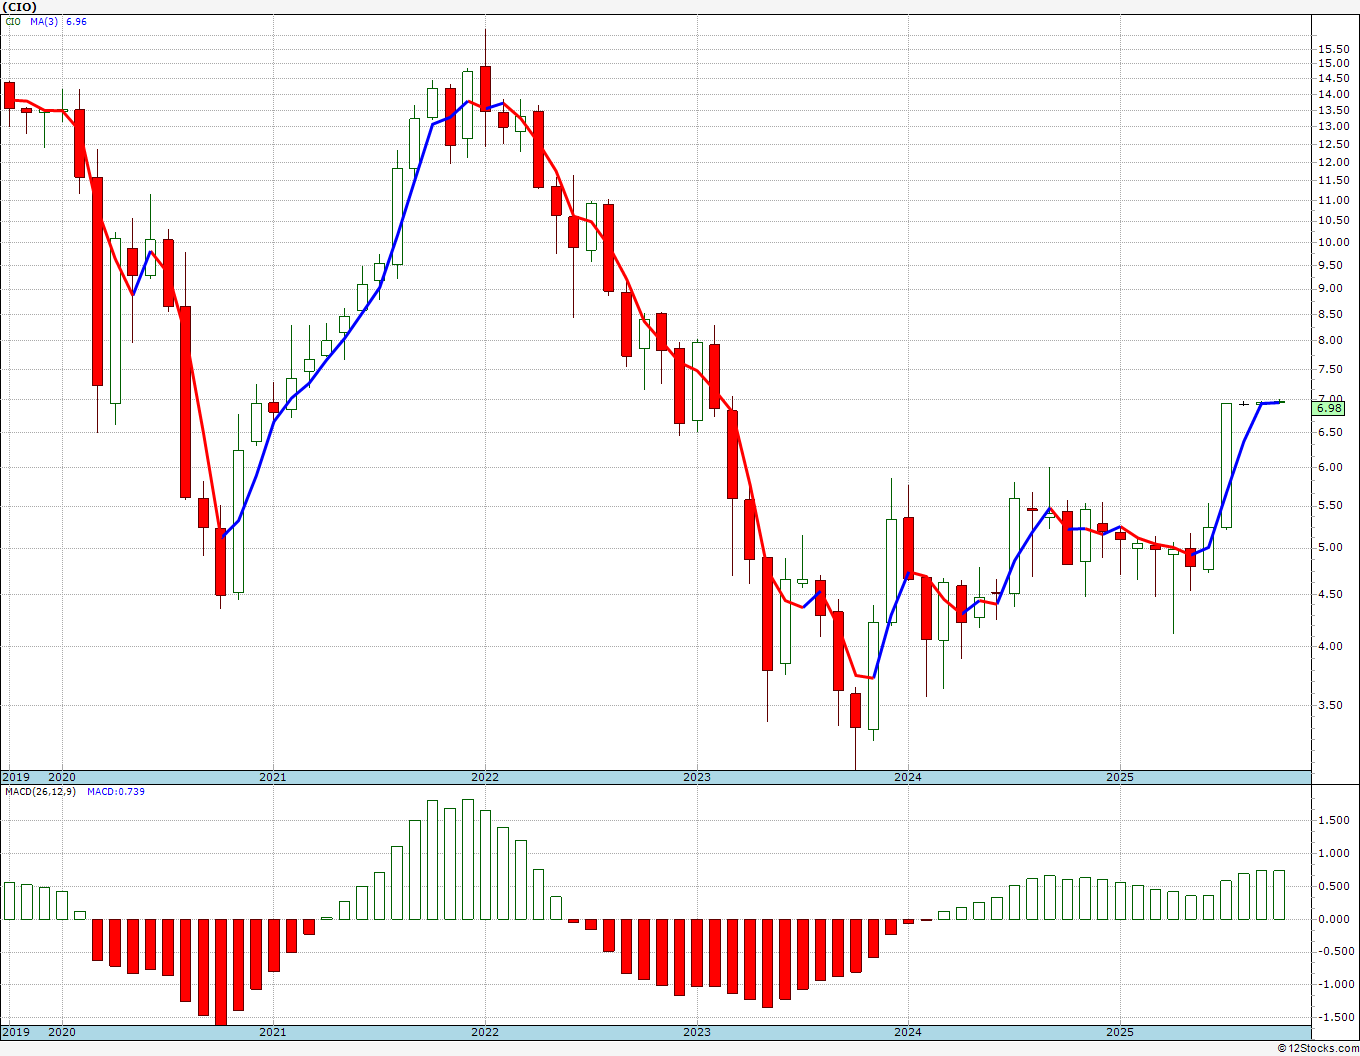1360x1056 pixels.
Task: Click the 2021 marker on MACD timeline
Action: [x=273, y=1033]
